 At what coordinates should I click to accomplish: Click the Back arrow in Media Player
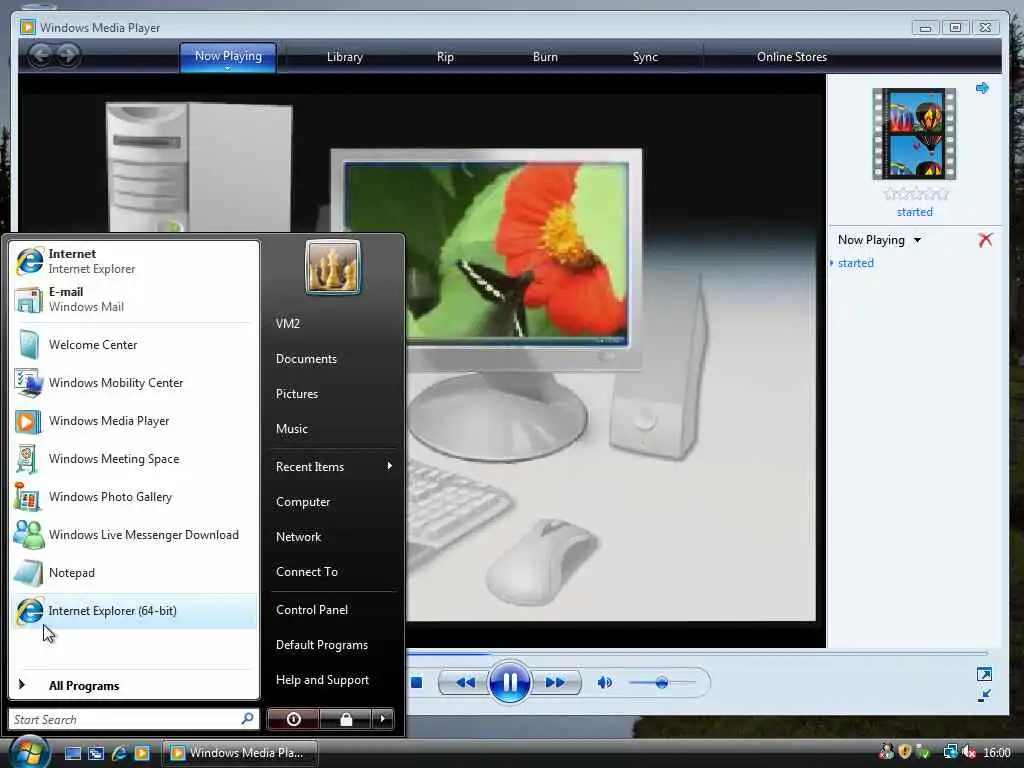pyautogui.click(x=40, y=55)
